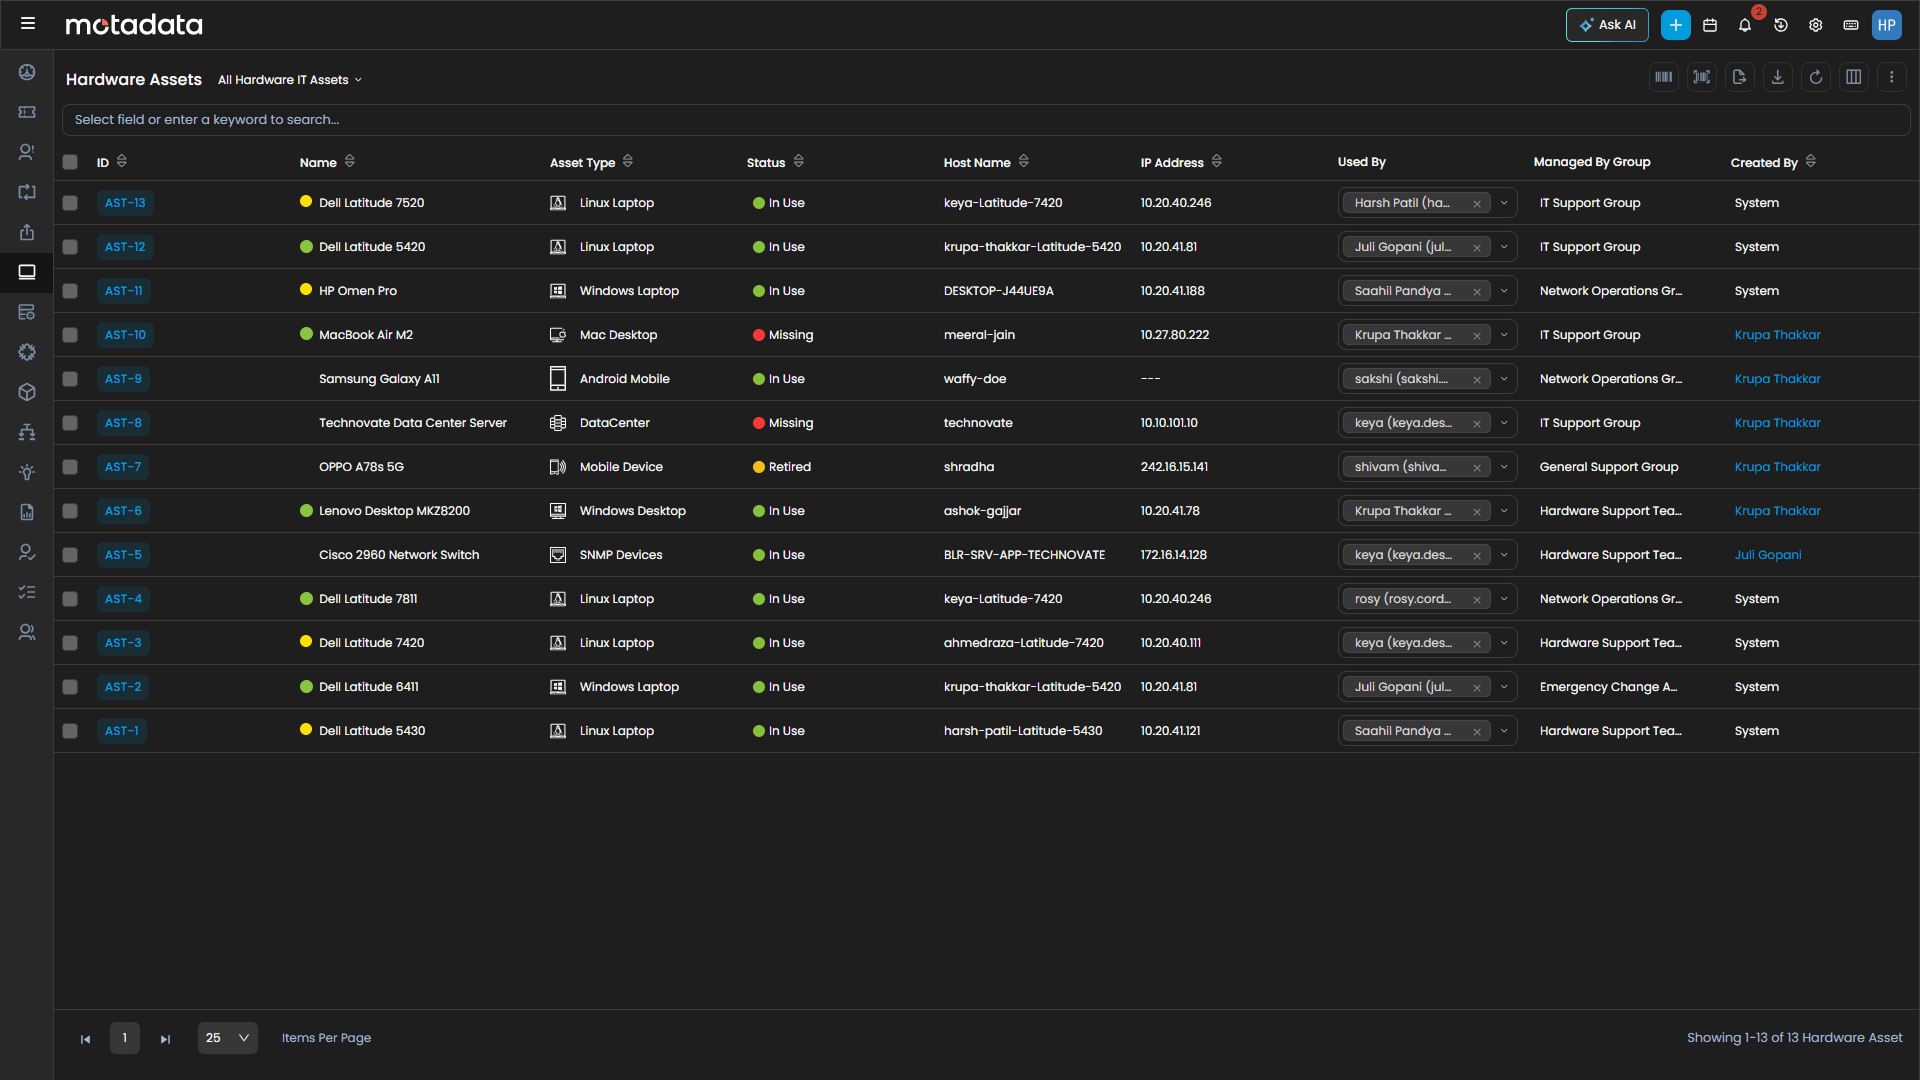Toggle the select-all header checkbox
Viewport: 1920px width, 1080px height.
[70, 162]
